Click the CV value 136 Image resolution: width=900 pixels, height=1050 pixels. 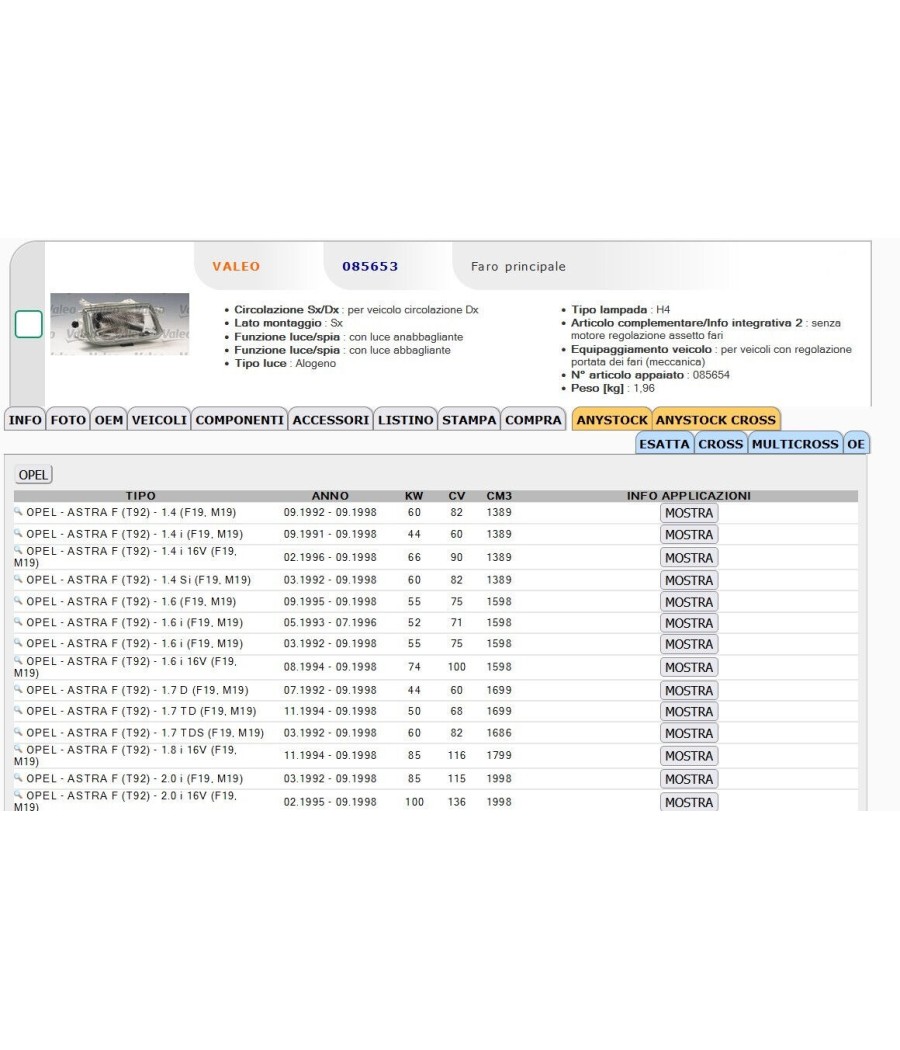[x=457, y=802]
